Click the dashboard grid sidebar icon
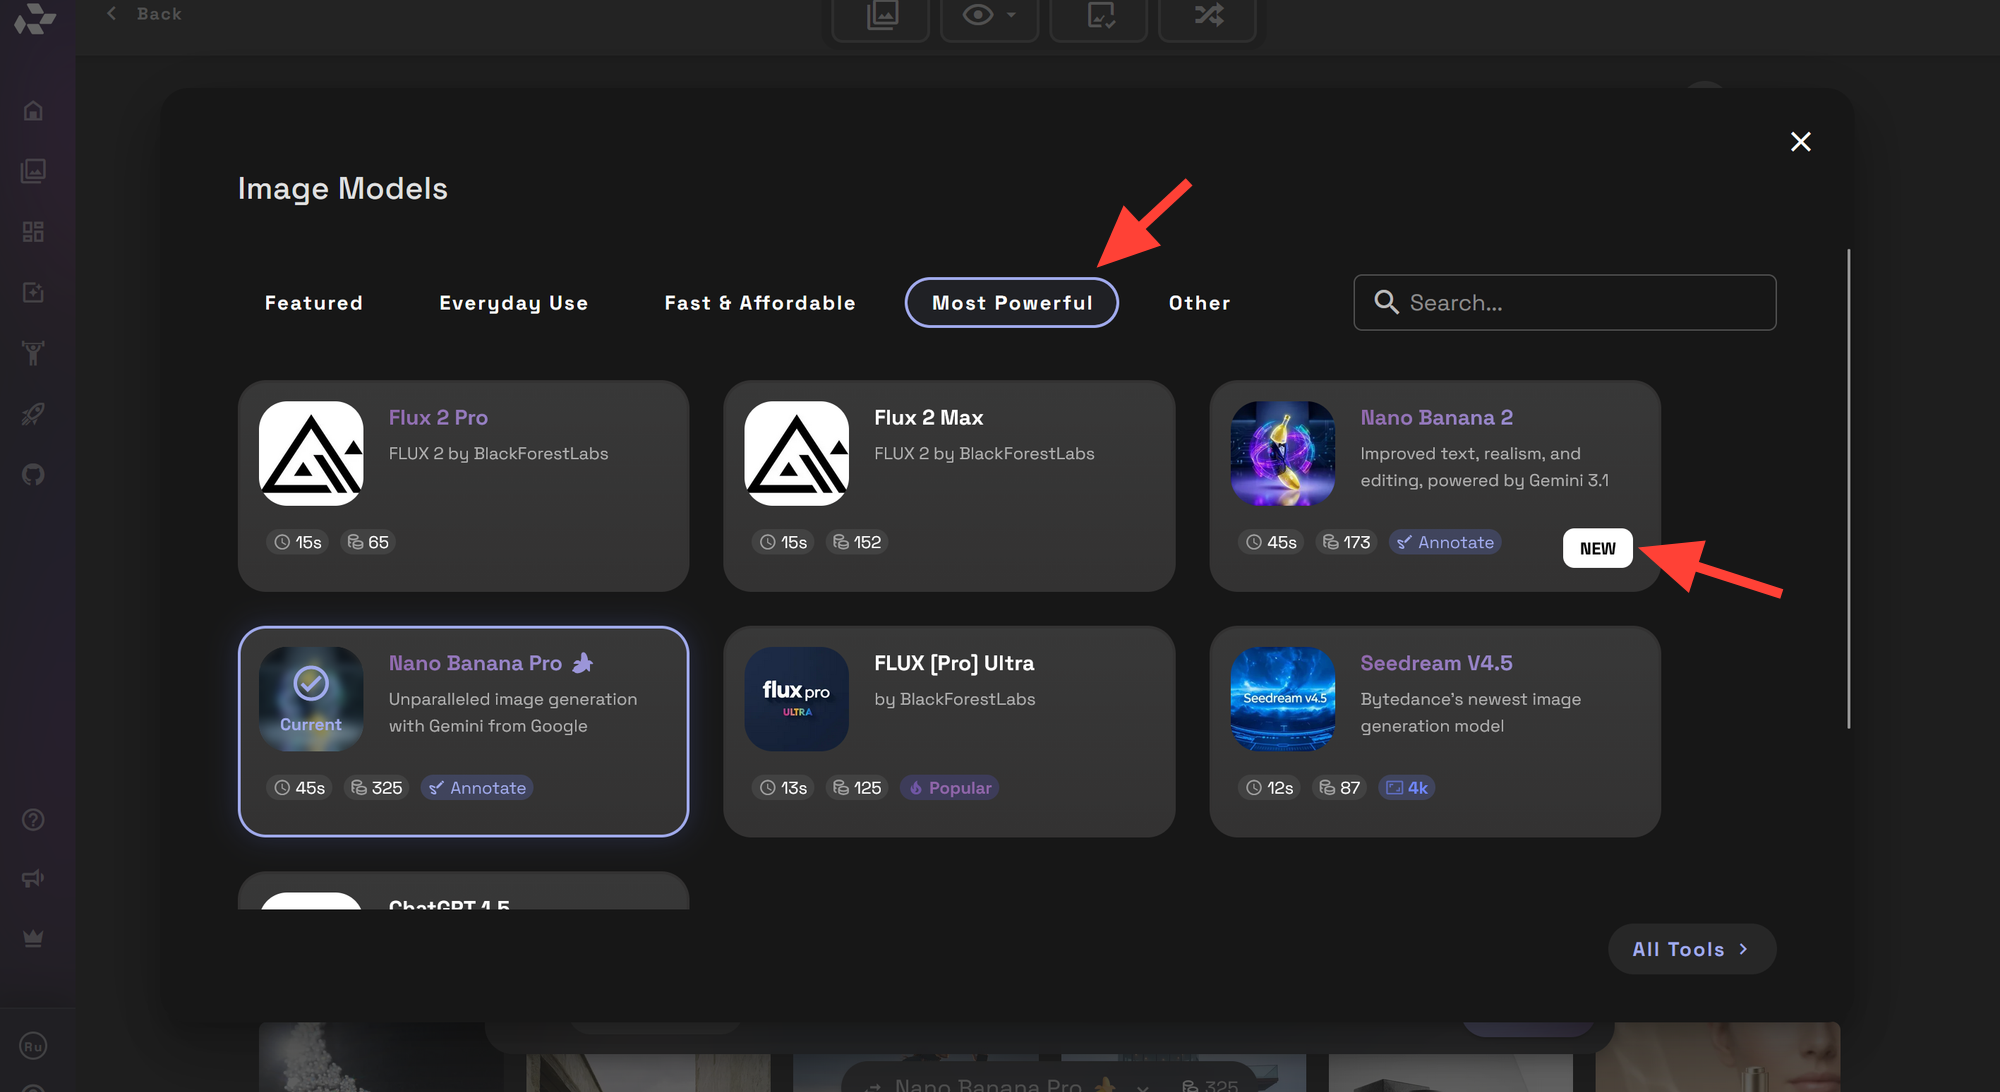The width and height of the screenshot is (2000, 1092). point(33,232)
